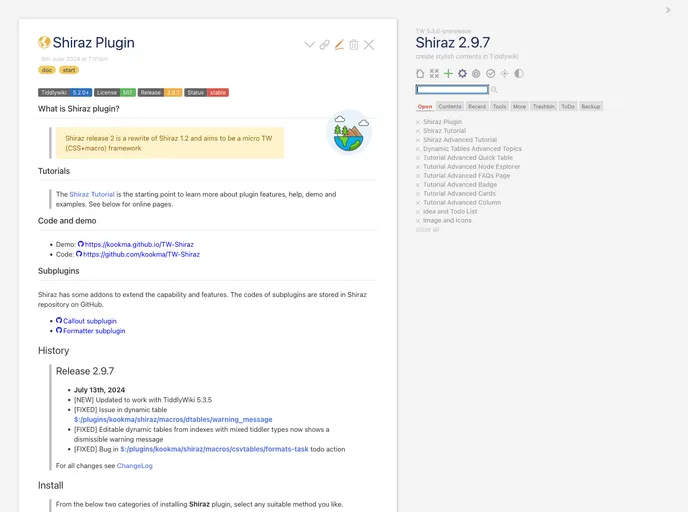Toggle the half-circle palette switcher icon
The image size is (688, 512).
click(x=519, y=74)
